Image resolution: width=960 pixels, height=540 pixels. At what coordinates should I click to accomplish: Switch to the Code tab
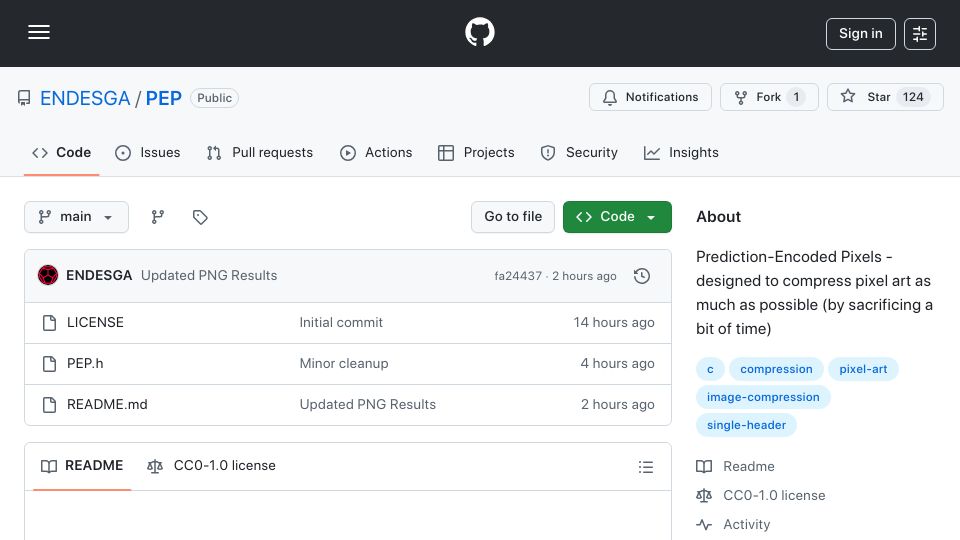pyautogui.click(x=61, y=152)
